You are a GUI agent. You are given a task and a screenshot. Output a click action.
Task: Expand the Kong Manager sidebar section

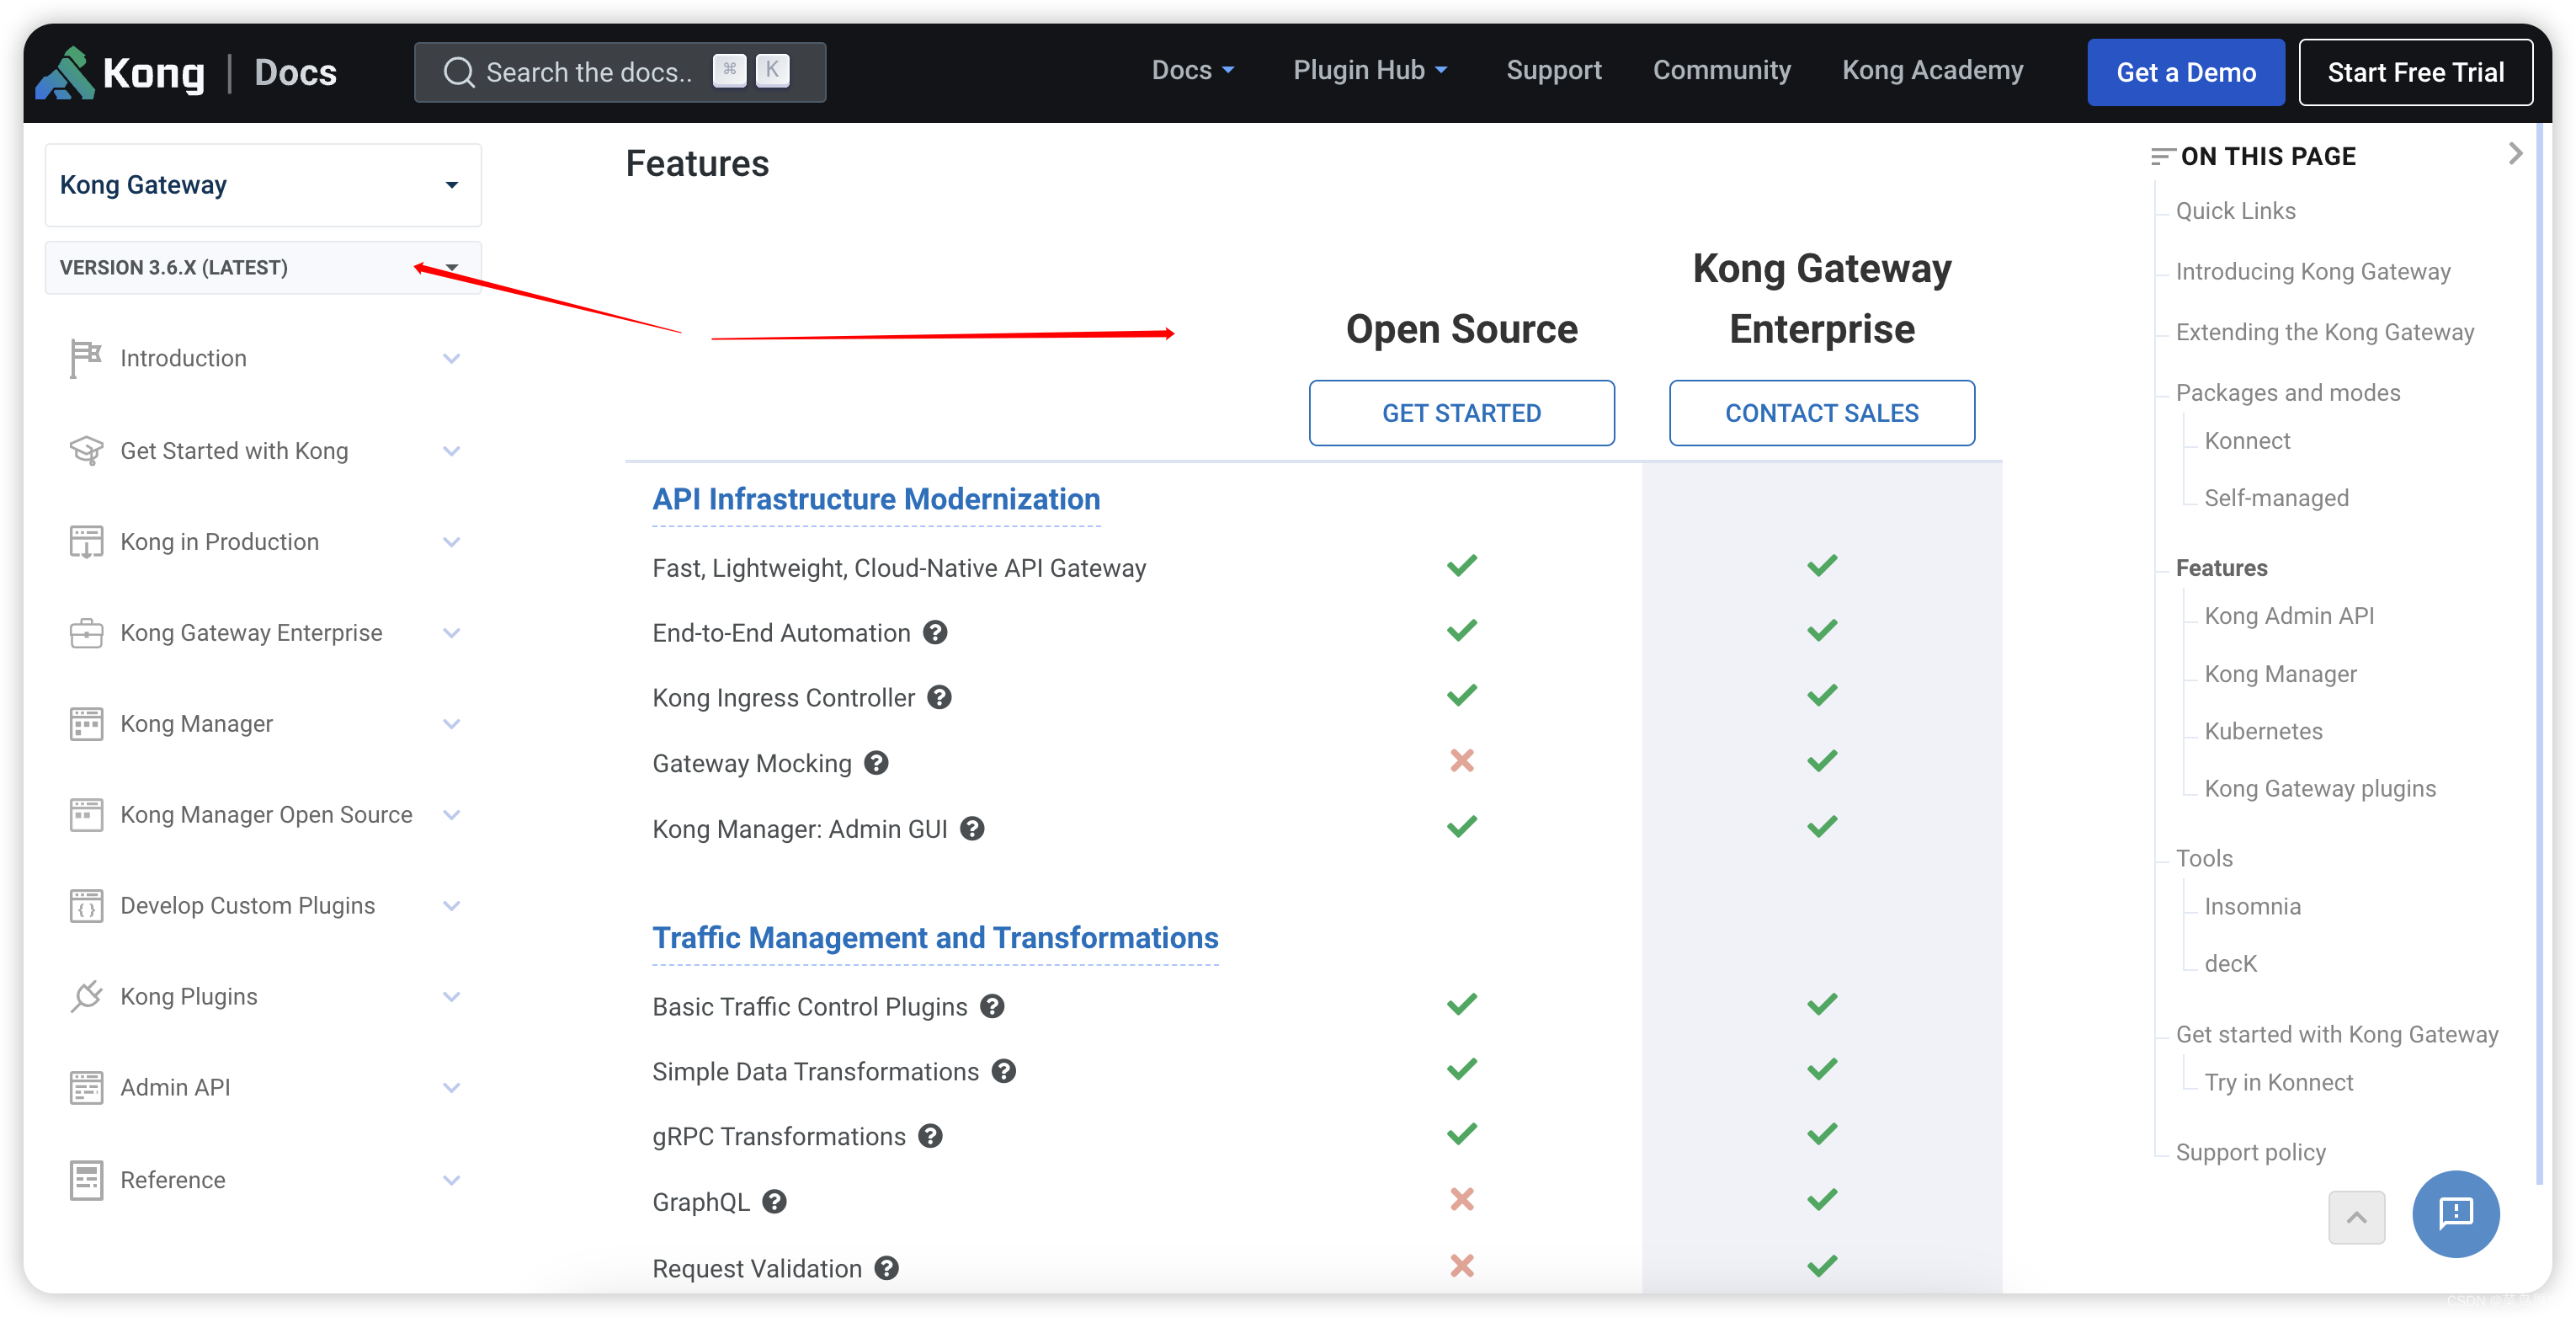coord(452,723)
